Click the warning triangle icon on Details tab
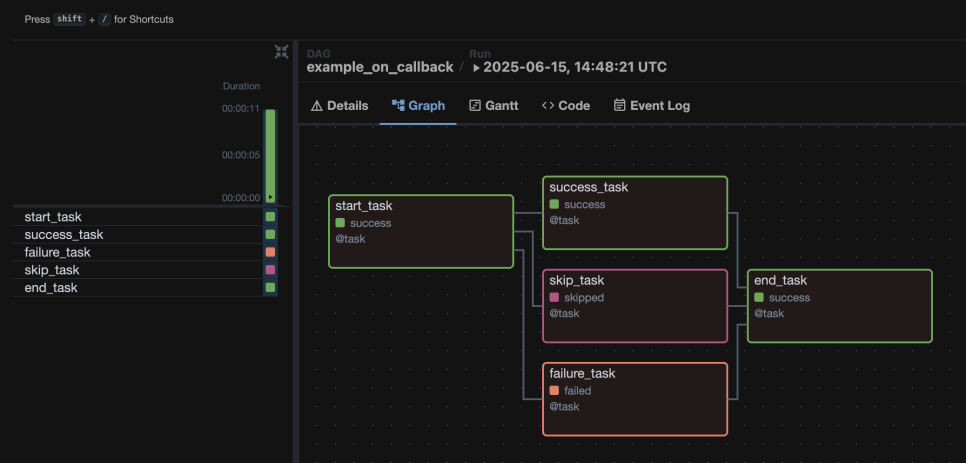The image size is (966, 463). [x=317, y=106]
